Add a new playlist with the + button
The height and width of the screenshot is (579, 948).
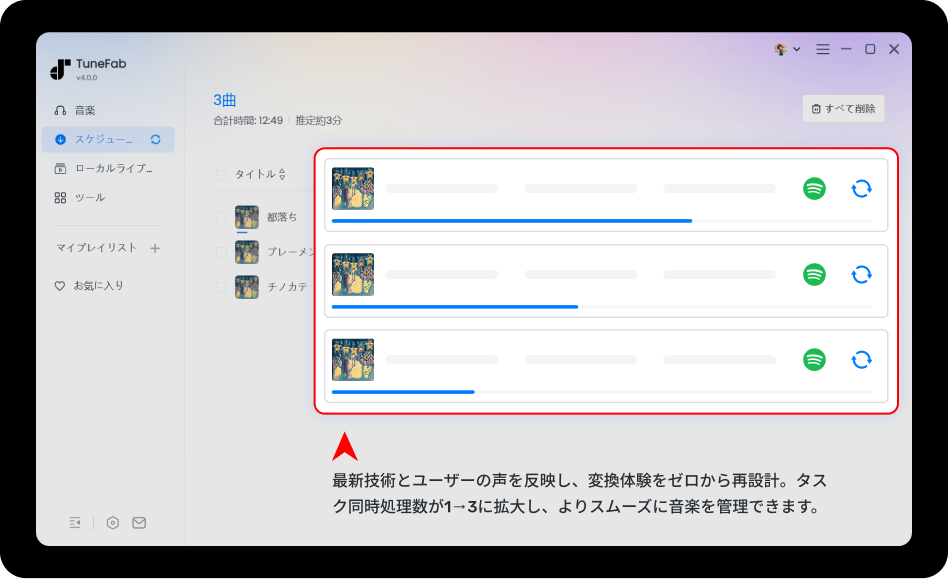tap(156, 249)
